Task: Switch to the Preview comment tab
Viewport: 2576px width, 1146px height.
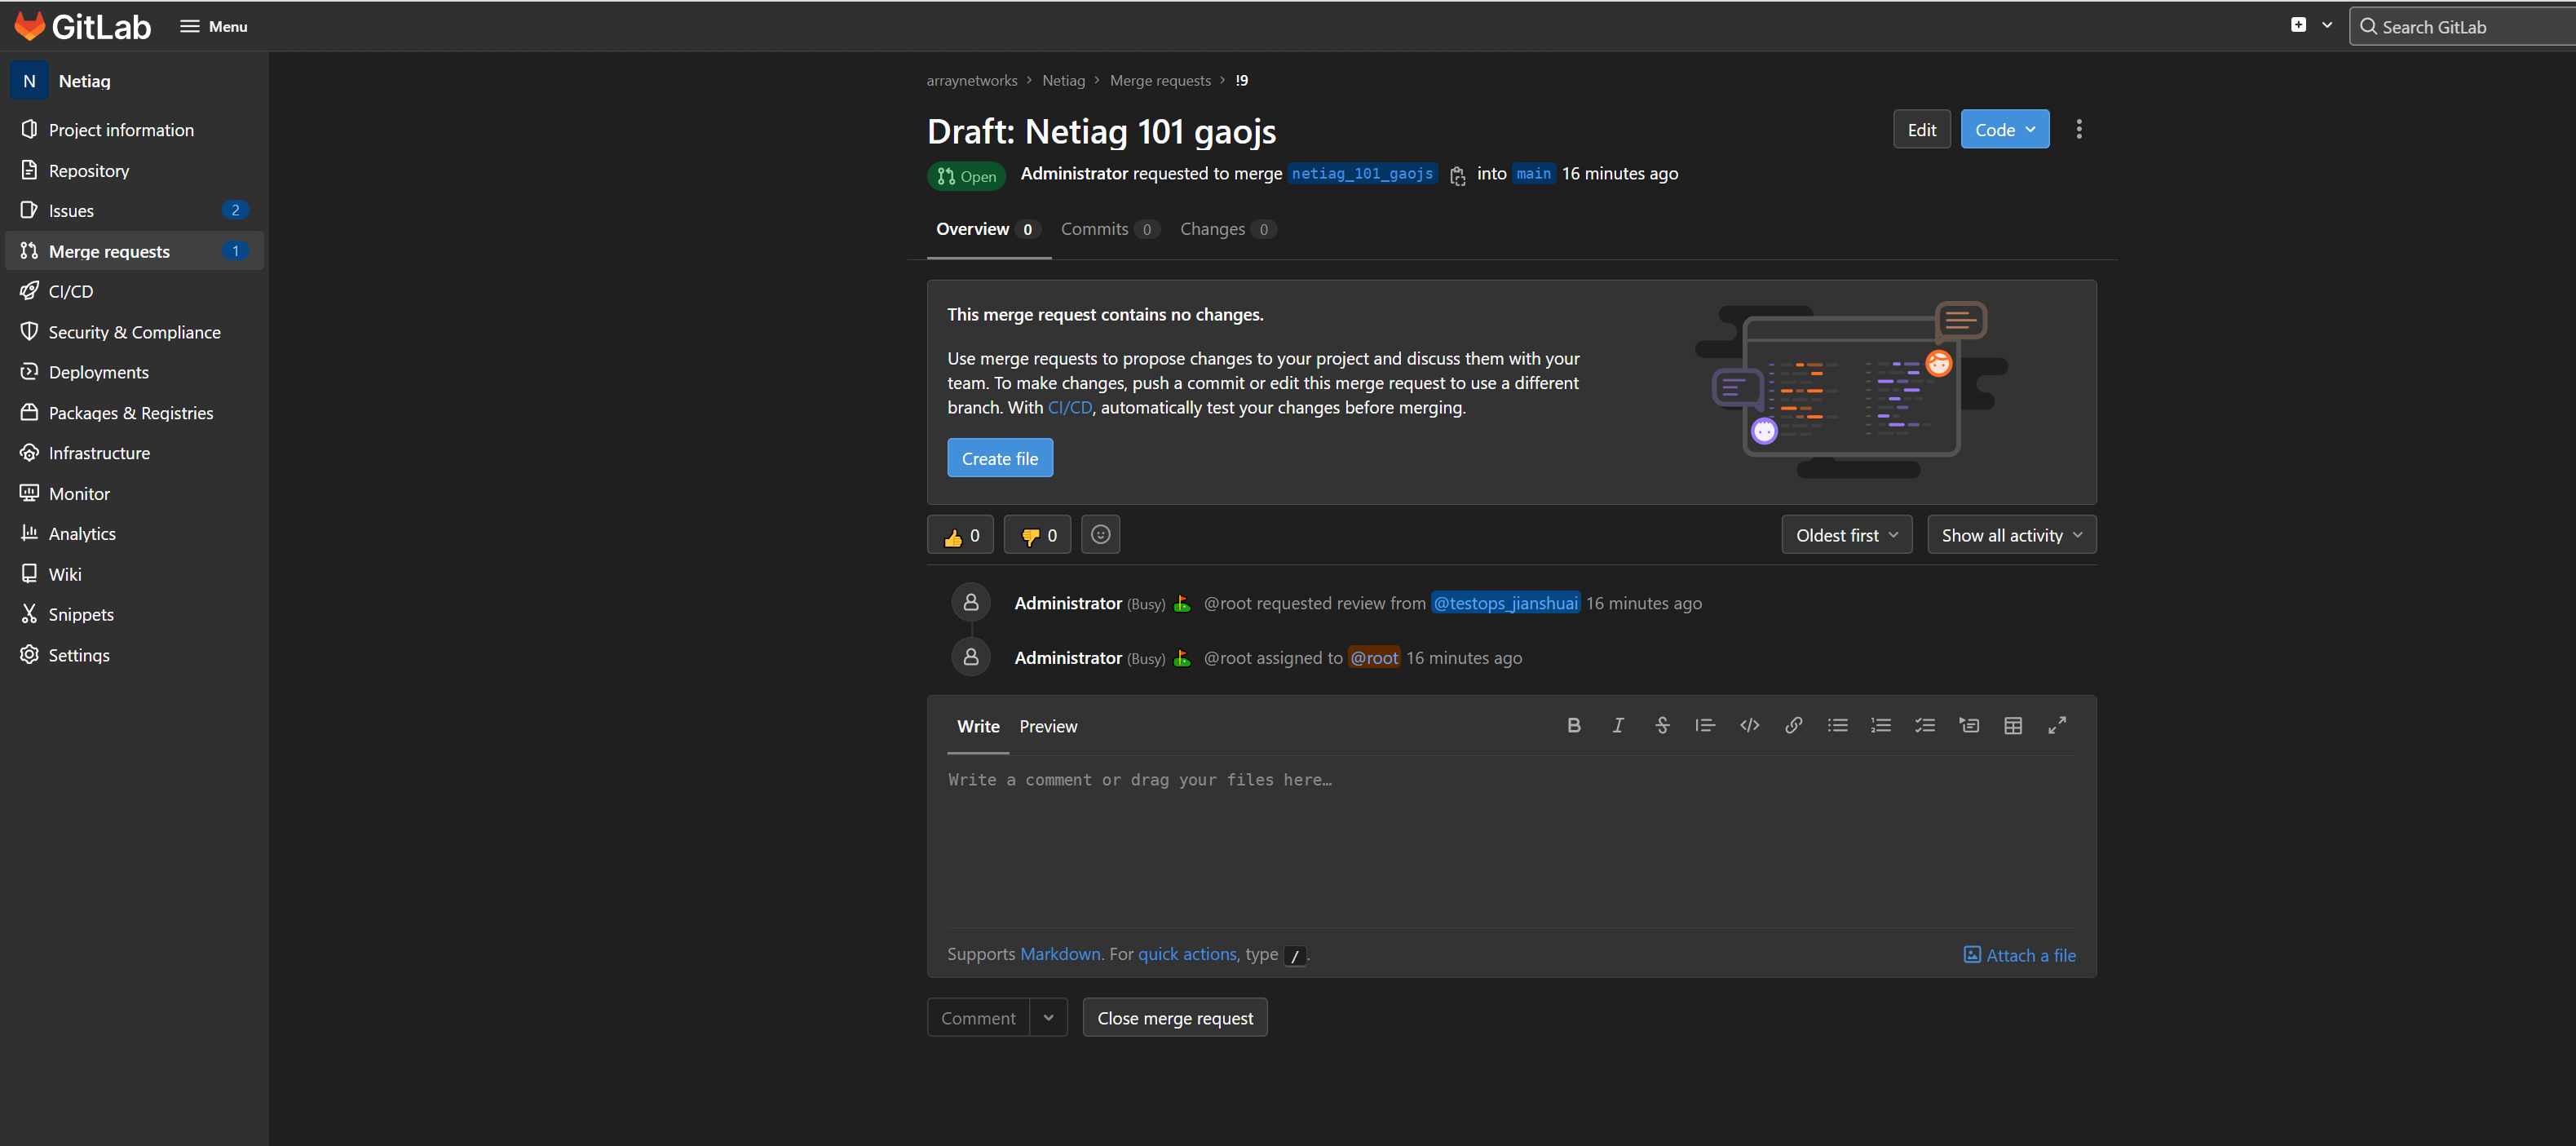Action: point(1048,726)
